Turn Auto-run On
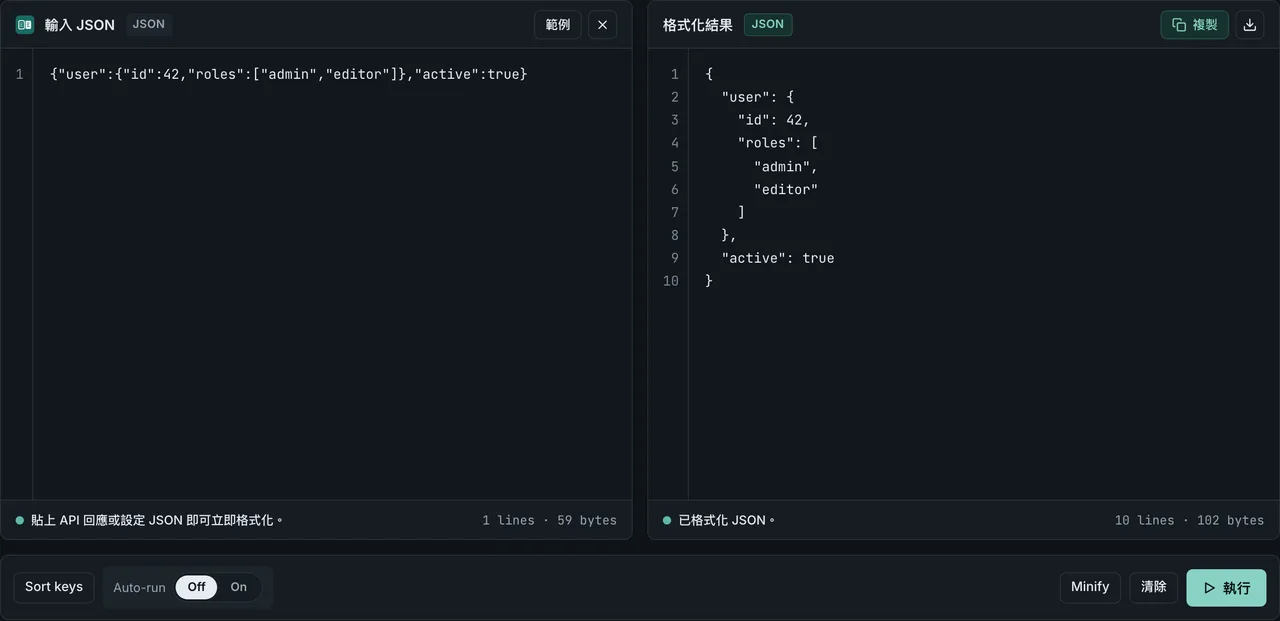 click(x=238, y=587)
